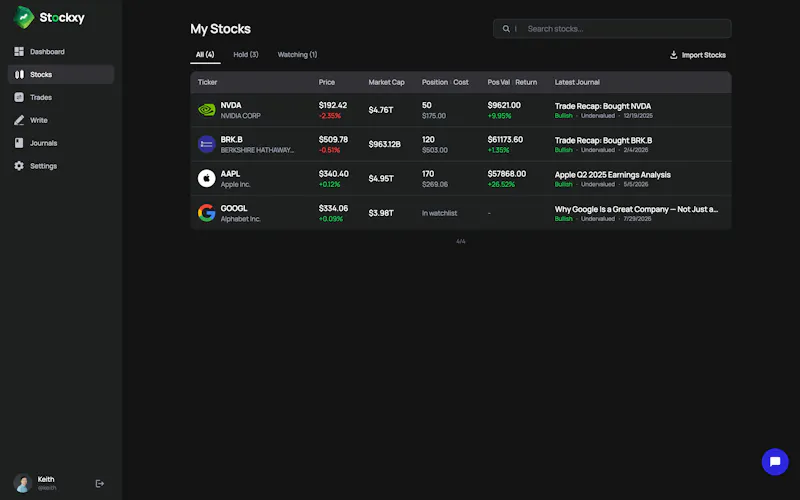Image resolution: width=800 pixels, height=500 pixels.
Task: Click the logout icon beside Keith
Action: pyautogui.click(x=99, y=484)
